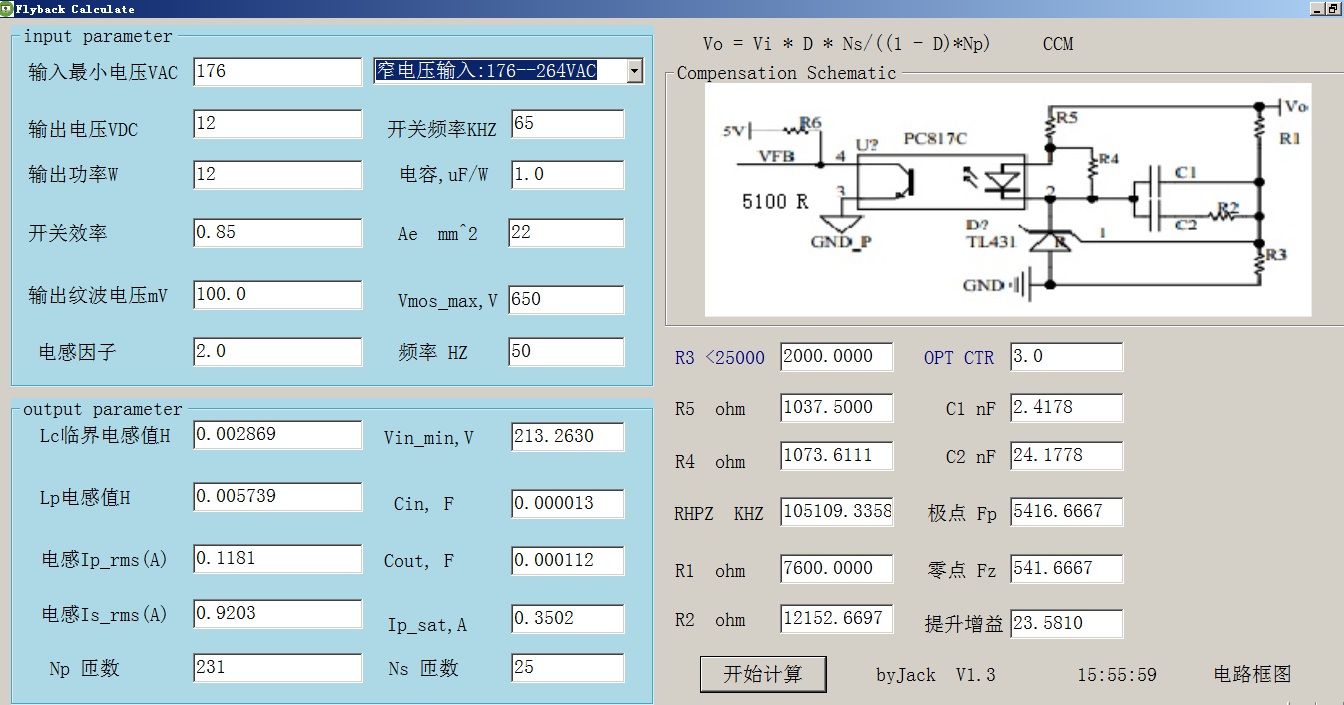Click the compensation schematic image
Viewport: 1344px width, 705px height.
pos(1007,199)
